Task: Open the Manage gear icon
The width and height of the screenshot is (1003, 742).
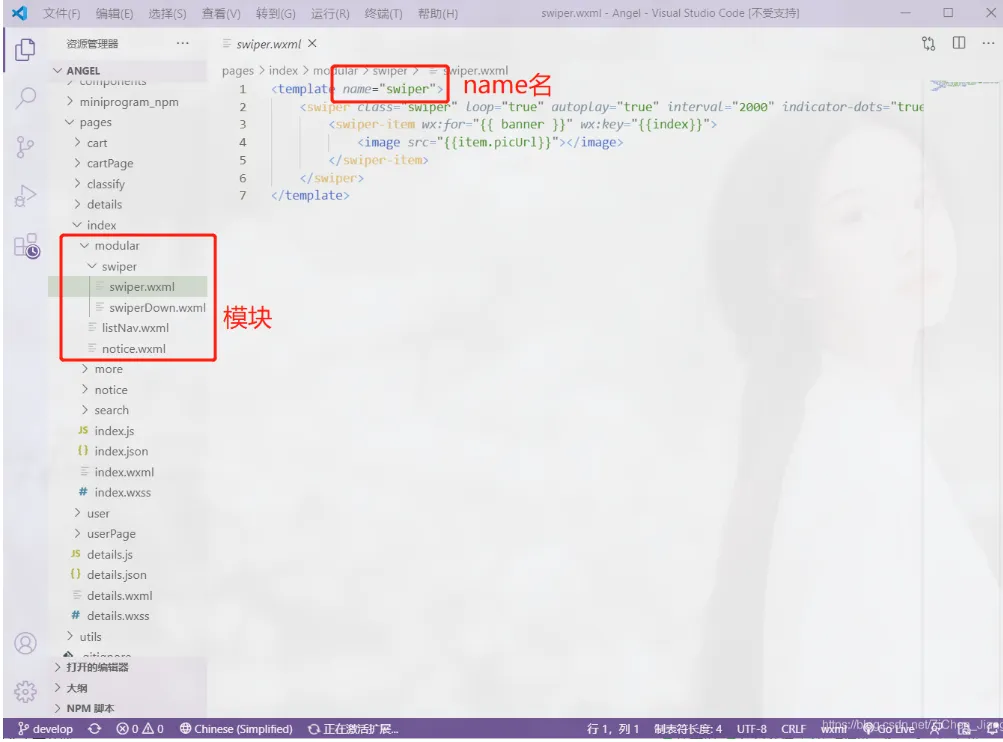Action: [x=25, y=691]
